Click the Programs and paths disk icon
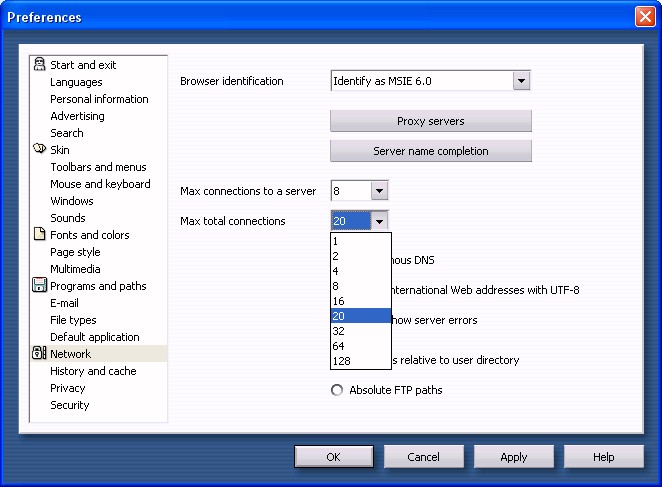662x487 pixels. pos(39,286)
